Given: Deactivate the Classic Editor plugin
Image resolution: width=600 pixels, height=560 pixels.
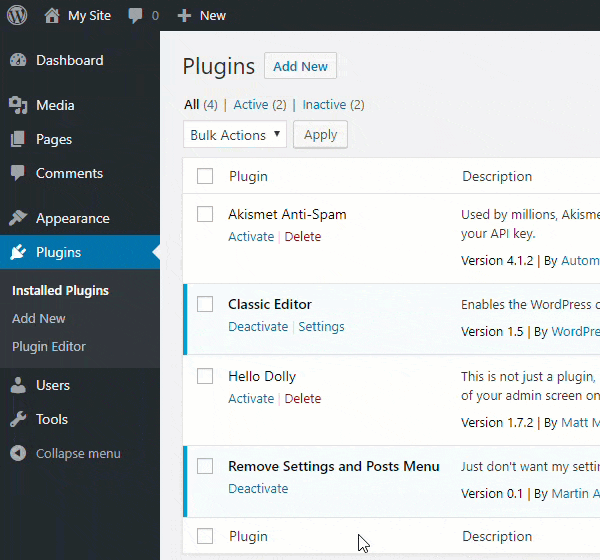Looking at the screenshot, I should 258,327.
